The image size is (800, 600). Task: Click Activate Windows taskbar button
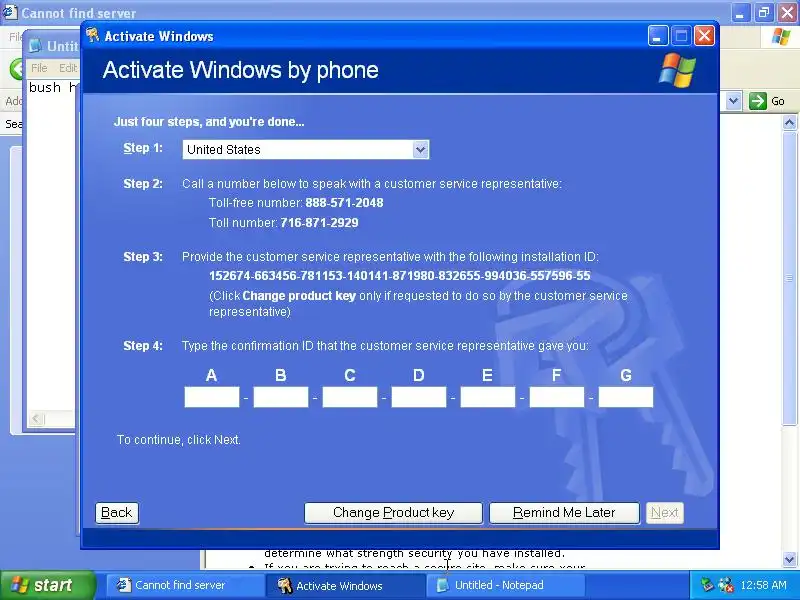[x=345, y=585]
